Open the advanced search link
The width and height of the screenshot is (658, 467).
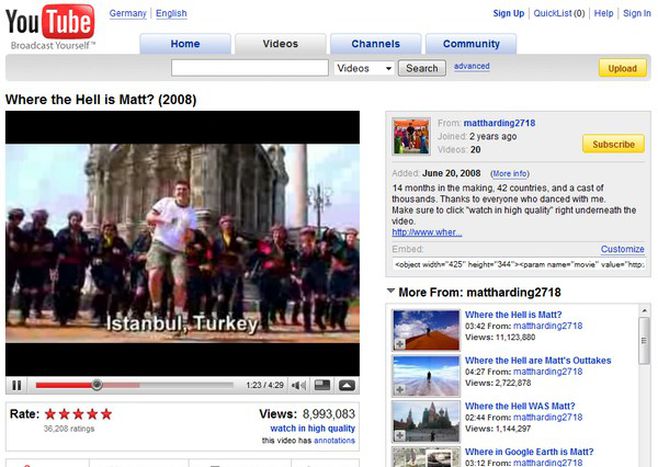pos(472,66)
